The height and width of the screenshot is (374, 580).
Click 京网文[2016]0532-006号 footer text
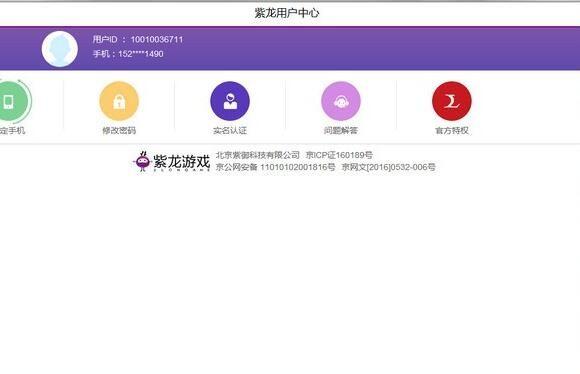coord(388,167)
